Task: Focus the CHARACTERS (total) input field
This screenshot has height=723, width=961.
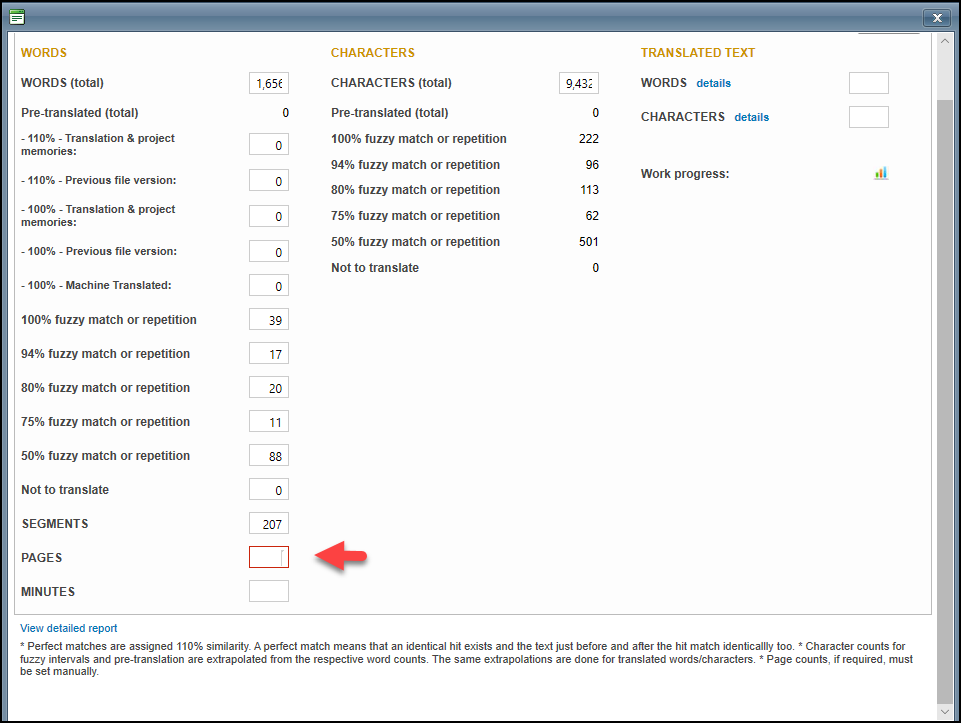Action: click(x=578, y=84)
